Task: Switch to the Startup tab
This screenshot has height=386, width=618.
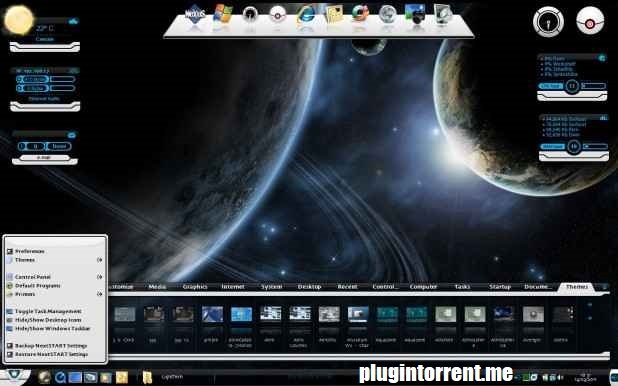Action: point(500,287)
